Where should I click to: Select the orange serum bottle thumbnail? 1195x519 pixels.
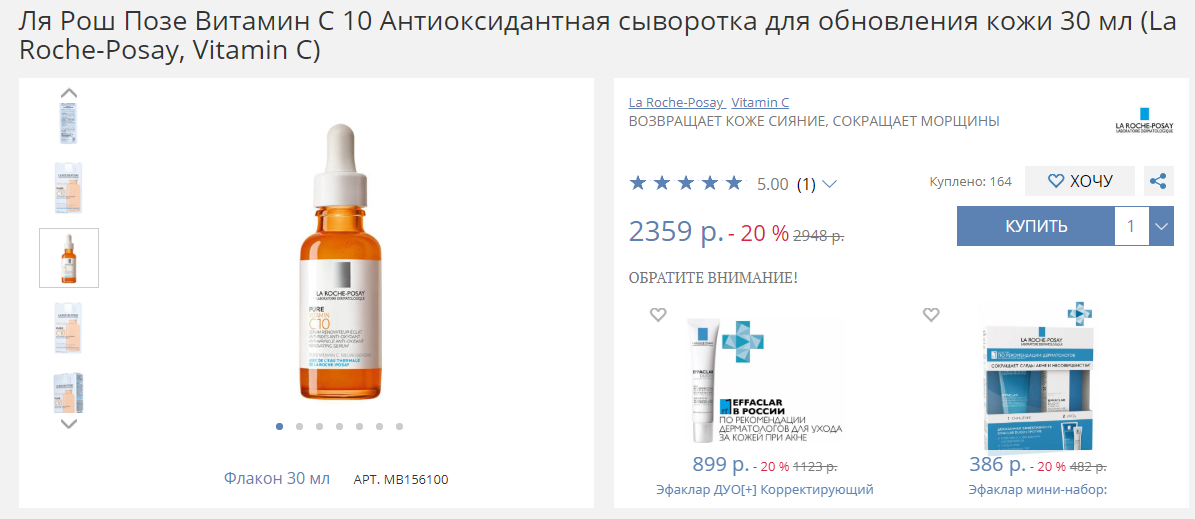coord(69,258)
